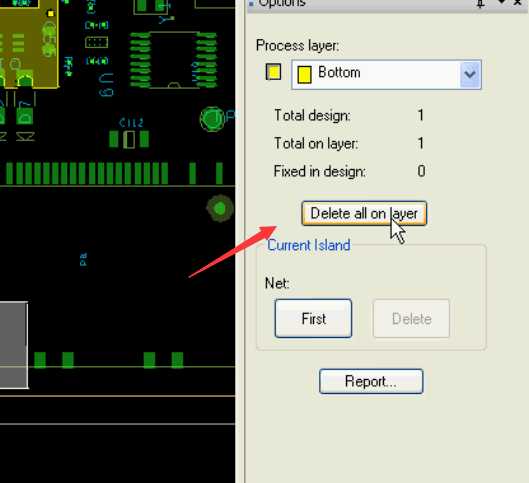Click the disabled Delete island button
529x483 pixels.
[x=411, y=318]
